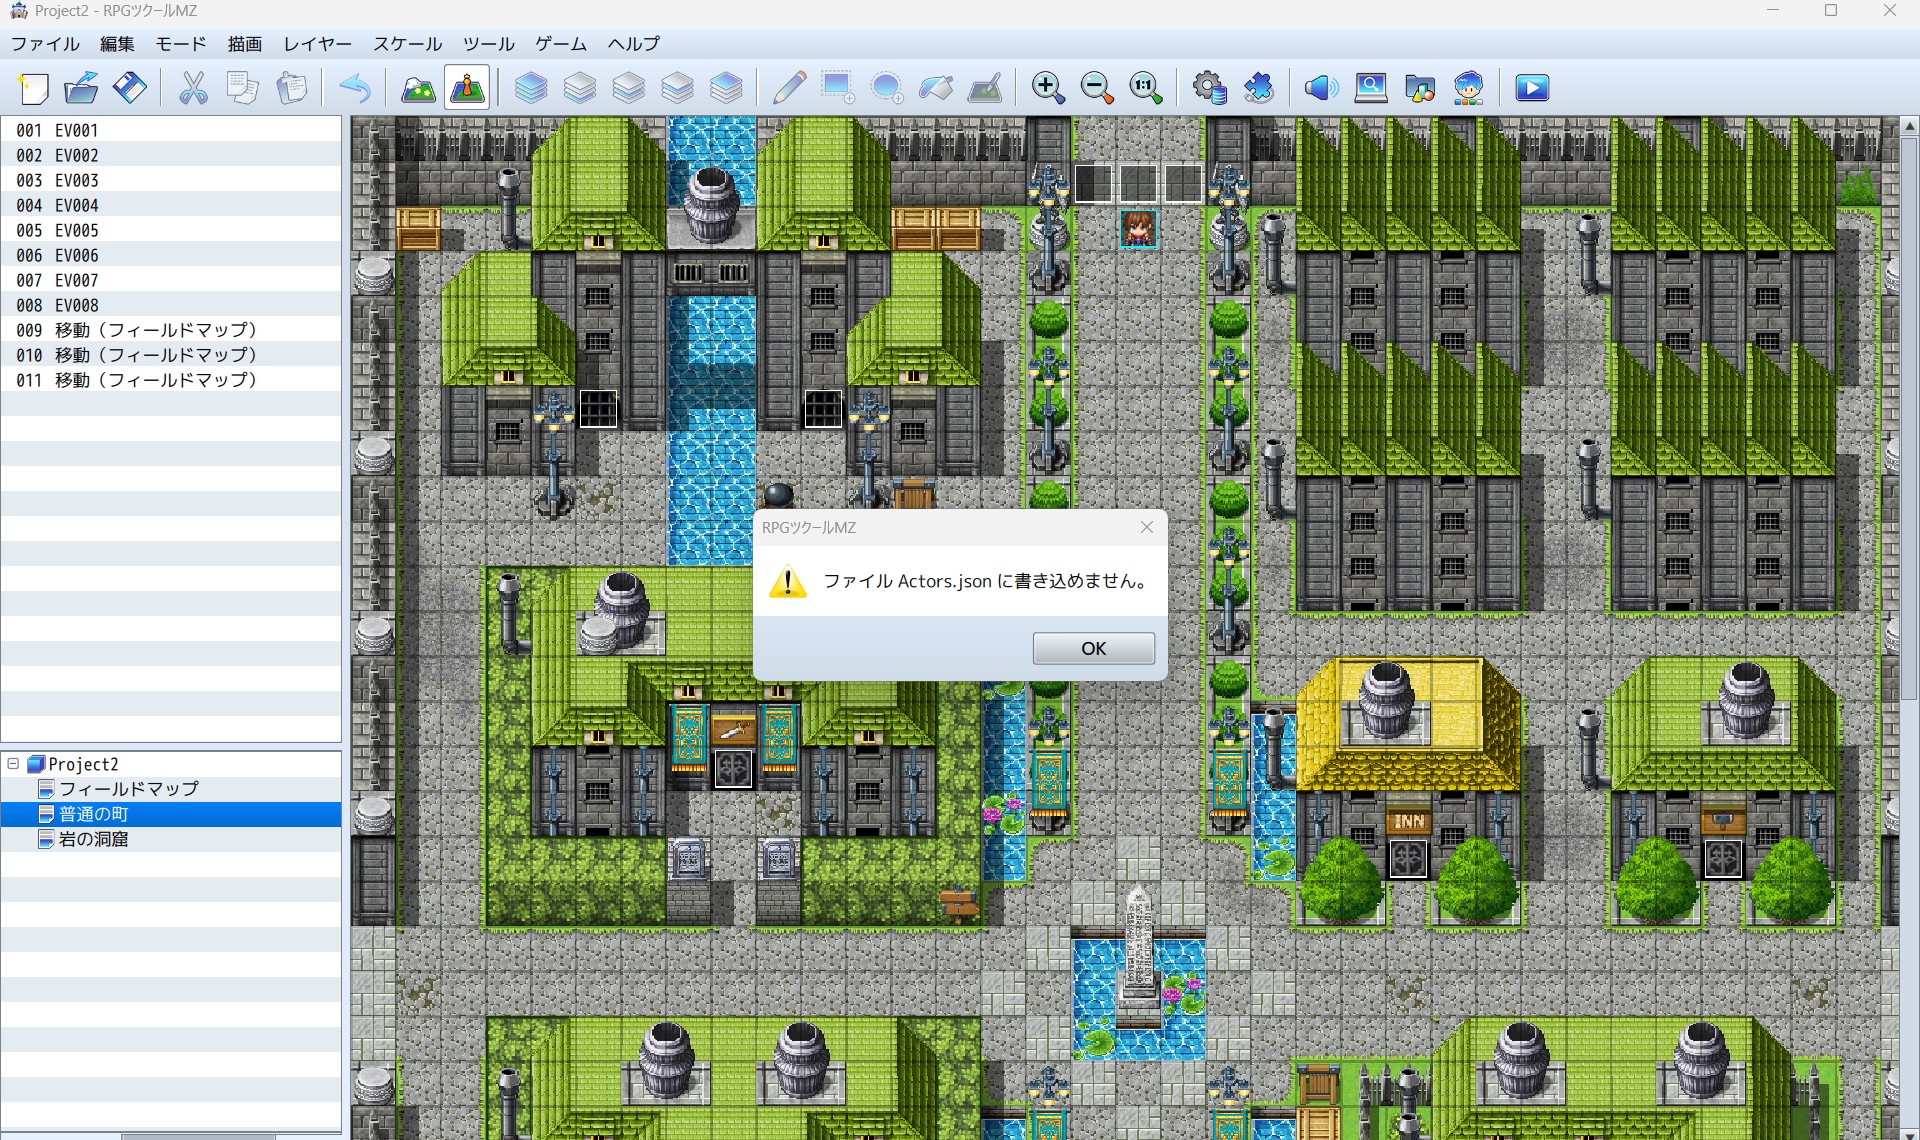Launch the Character Generator icon
Image resolution: width=1920 pixels, height=1140 pixels.
pyautogui.click(x=1468, y=88)
